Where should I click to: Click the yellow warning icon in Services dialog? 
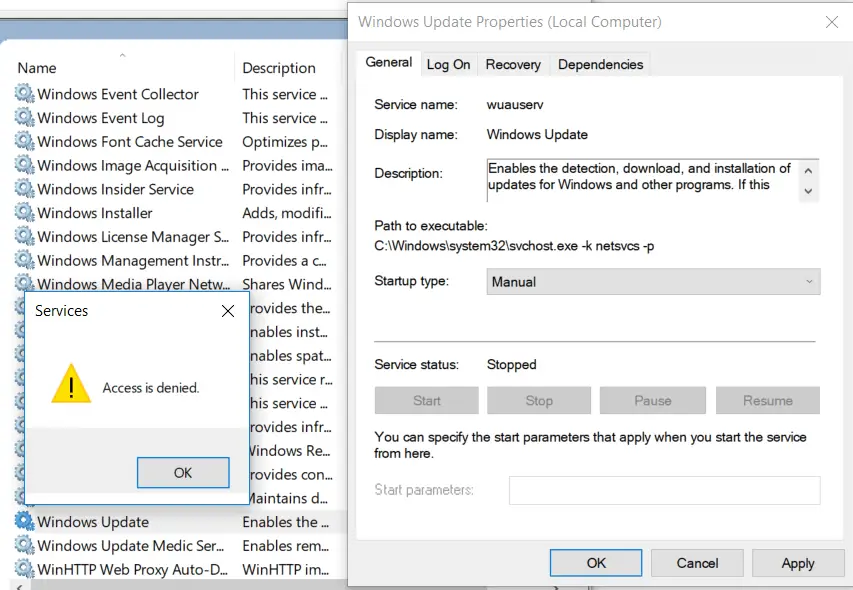[71, 384]
